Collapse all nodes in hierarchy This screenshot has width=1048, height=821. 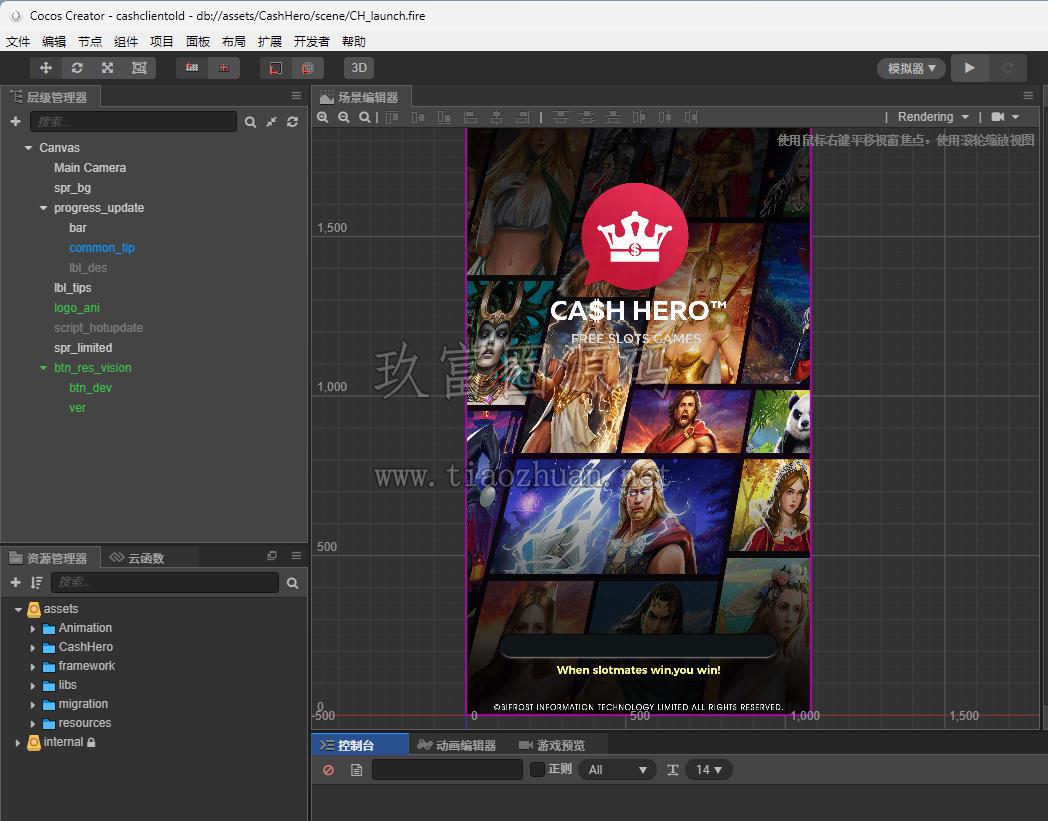271,122
